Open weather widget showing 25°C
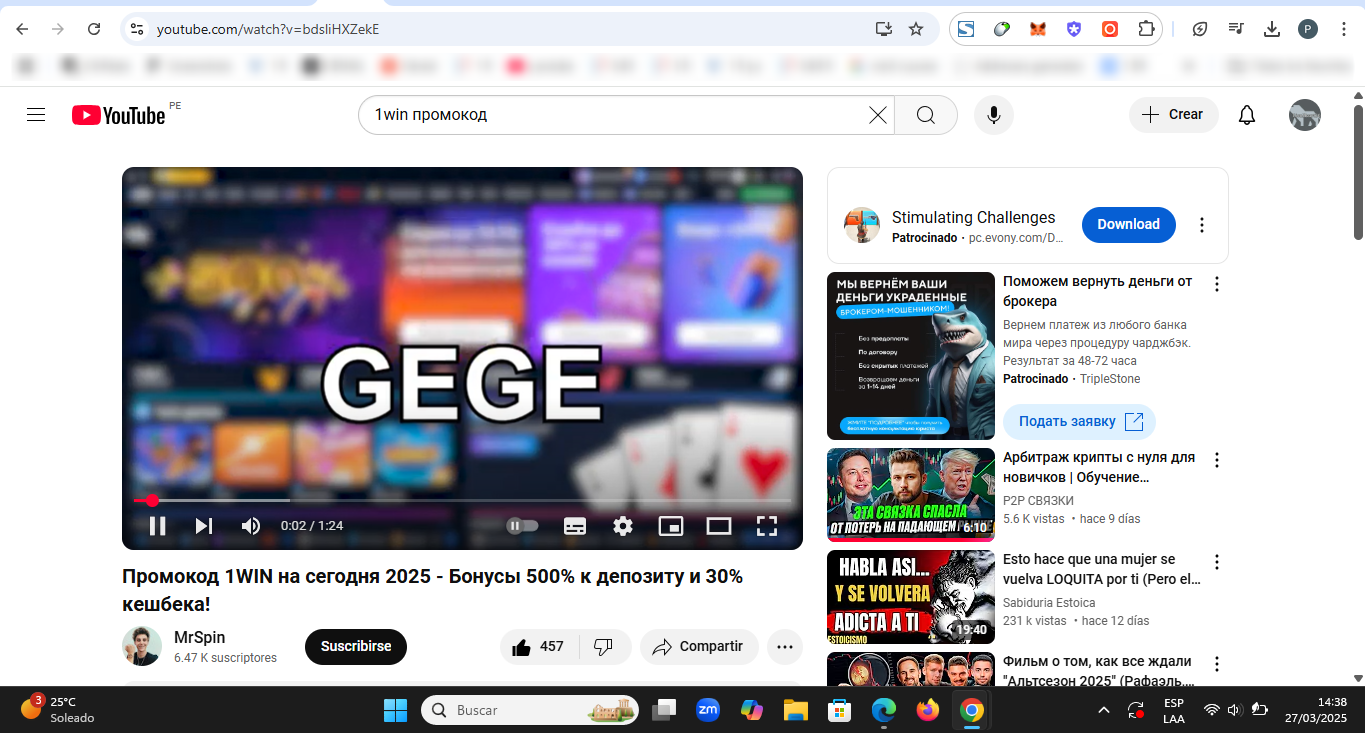The width and height of the screenshot is (1365, 733). coord(58,710)
